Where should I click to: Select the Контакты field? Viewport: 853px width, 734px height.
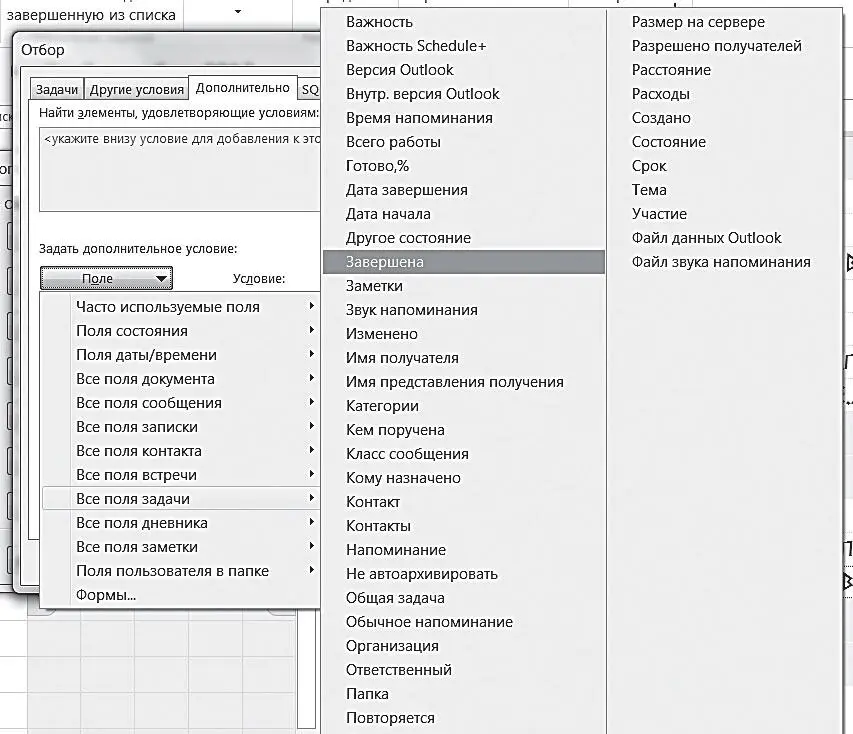(463, 525)
